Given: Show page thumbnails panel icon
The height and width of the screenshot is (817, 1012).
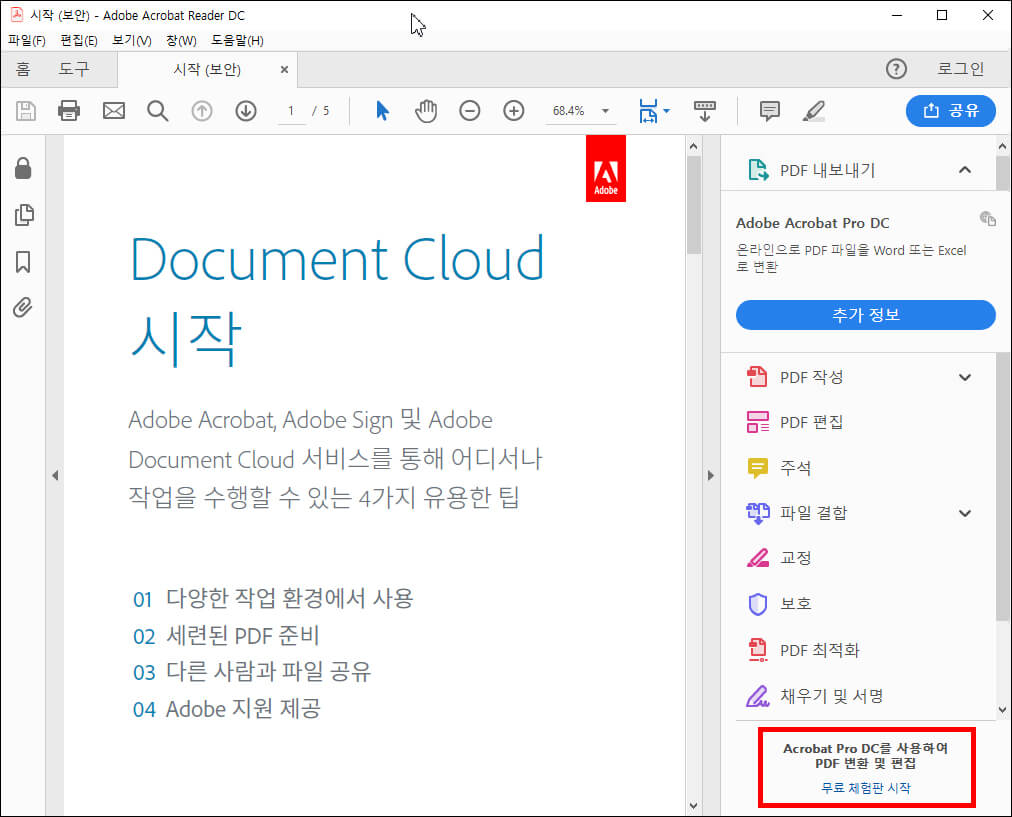Looking at the screenshot, I should coord(24,215).
